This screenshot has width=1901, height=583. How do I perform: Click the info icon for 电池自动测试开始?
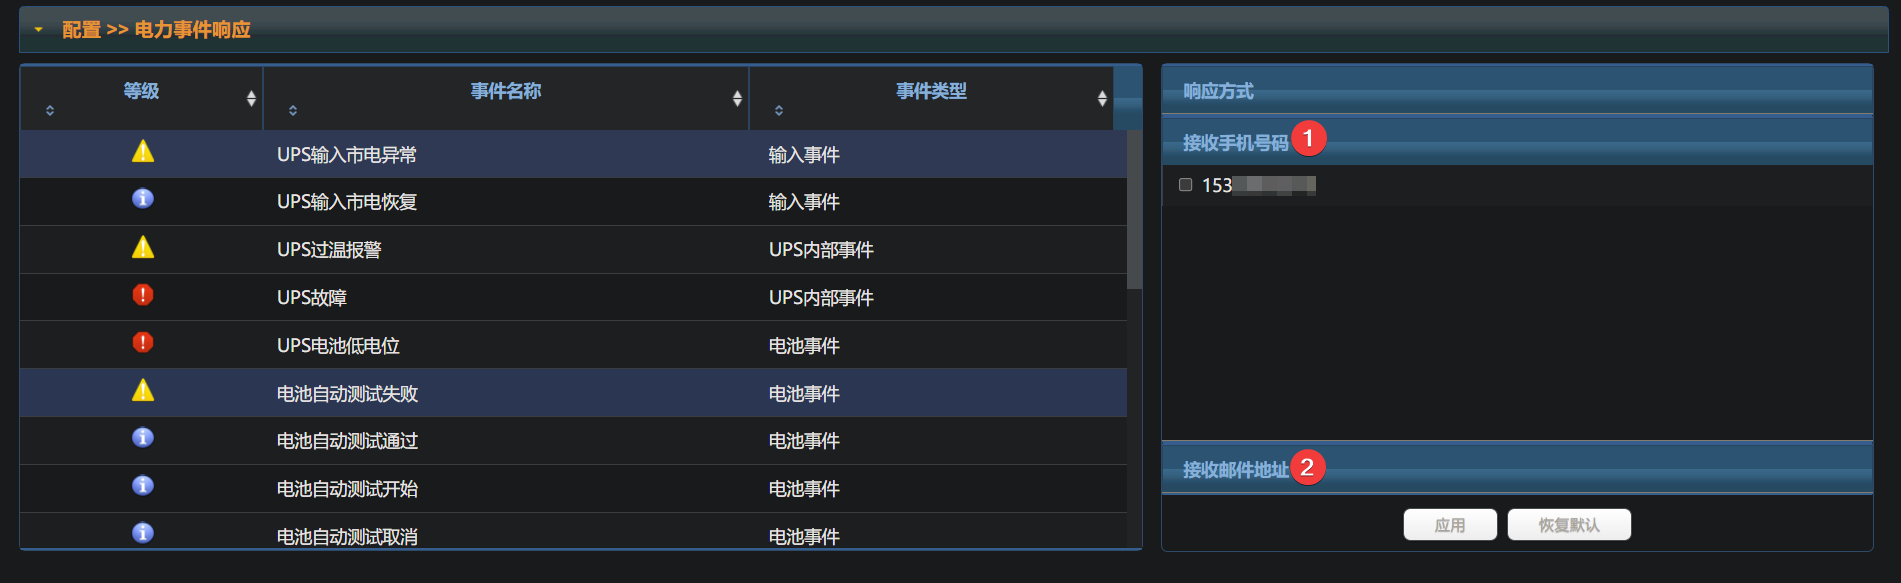click(143, 486)
